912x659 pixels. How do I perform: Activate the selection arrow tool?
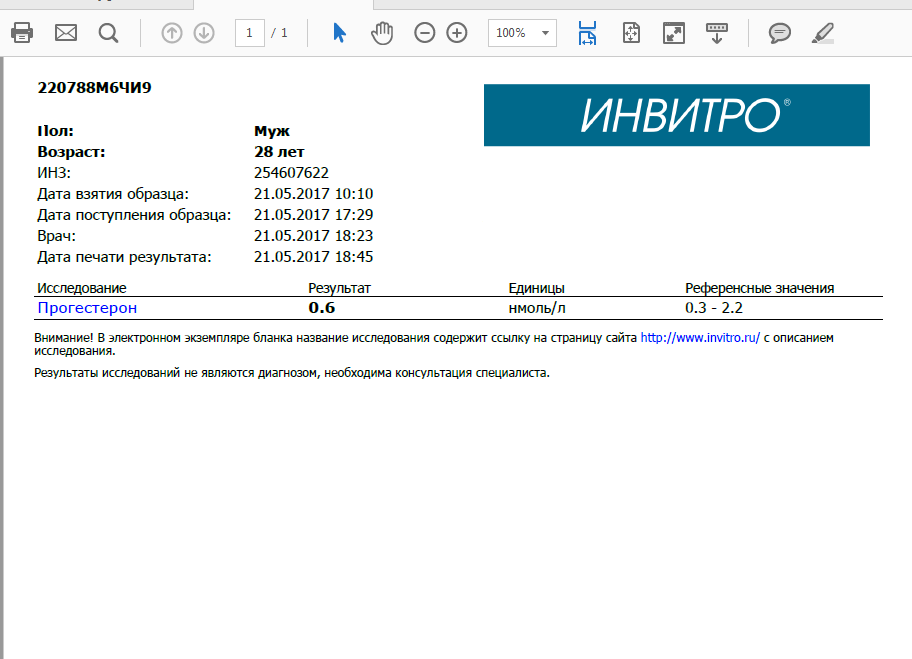tap(339, 33)
